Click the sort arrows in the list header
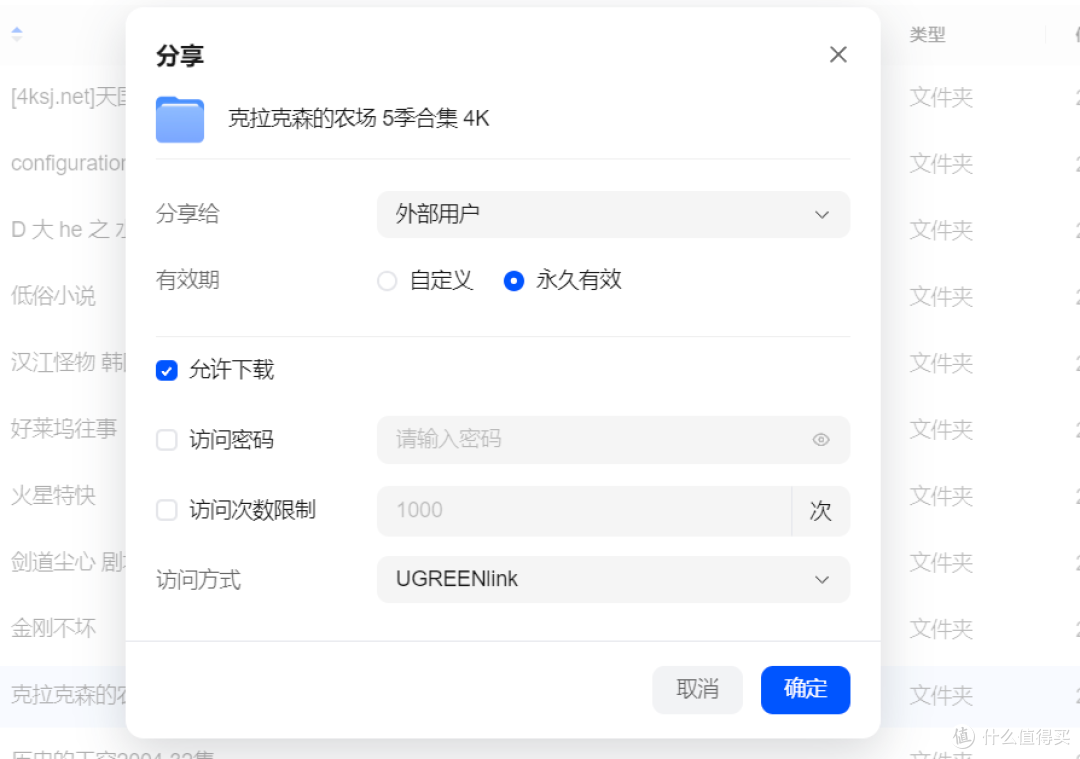 17,34
